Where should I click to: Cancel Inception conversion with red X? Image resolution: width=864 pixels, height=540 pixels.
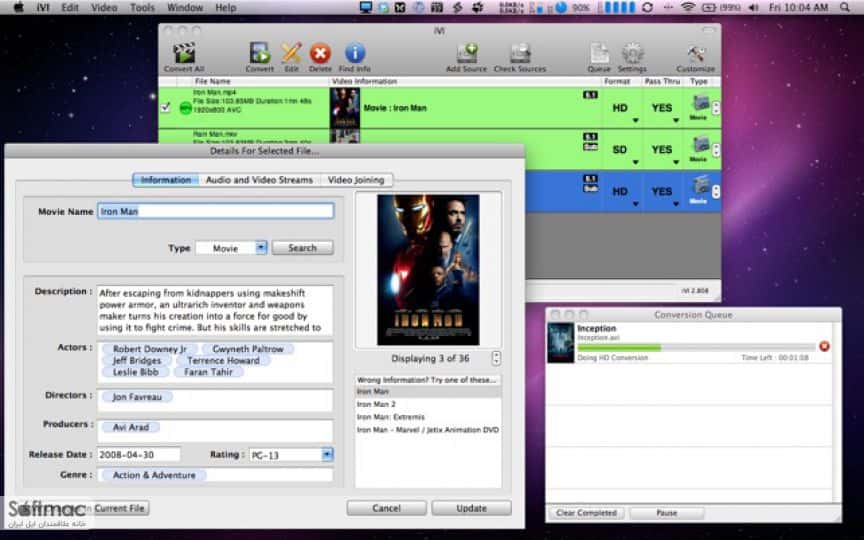point(824,346)
